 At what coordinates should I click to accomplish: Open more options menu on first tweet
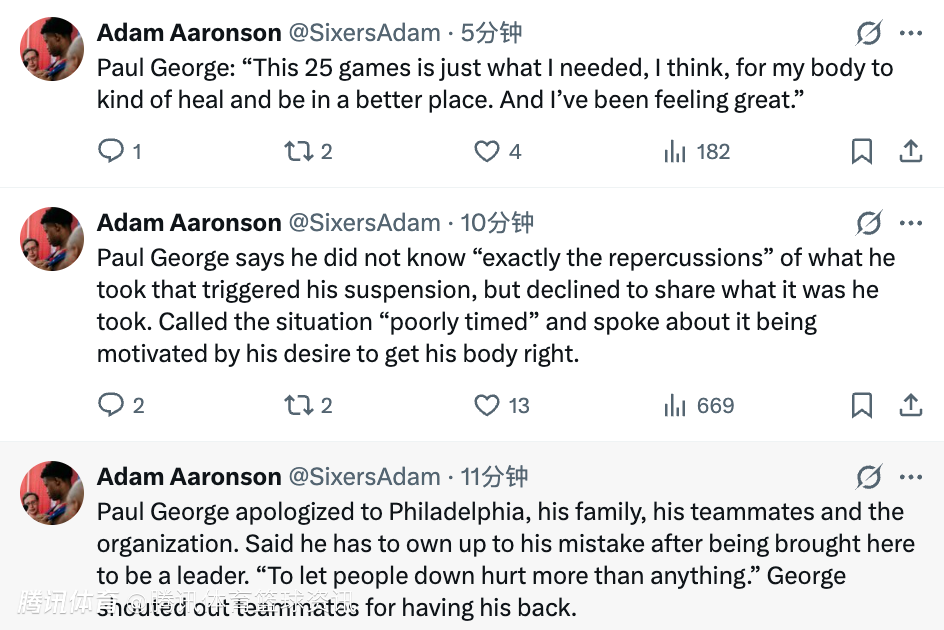point(910,33)
